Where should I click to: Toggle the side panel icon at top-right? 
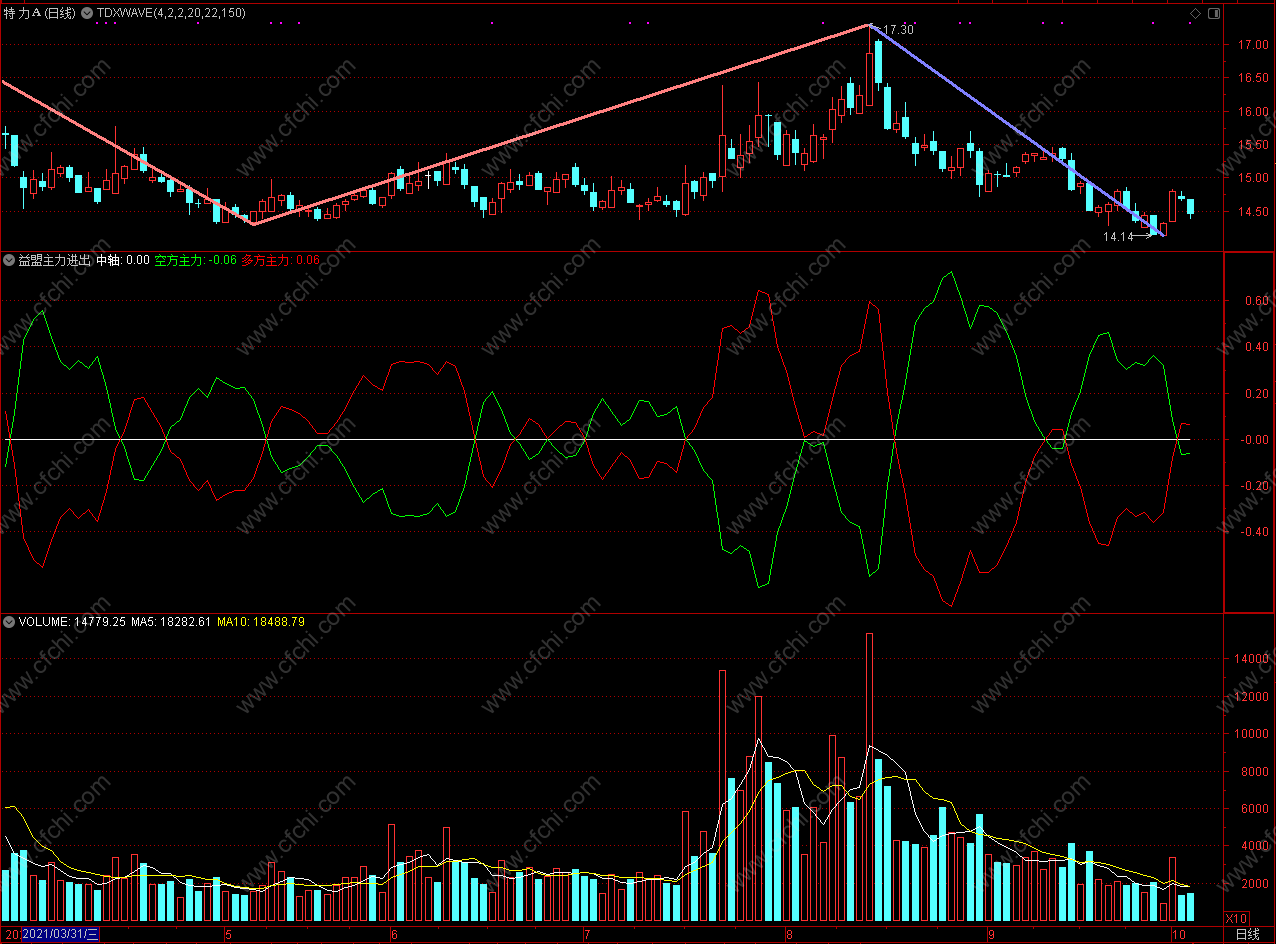tap(1214, 13)
